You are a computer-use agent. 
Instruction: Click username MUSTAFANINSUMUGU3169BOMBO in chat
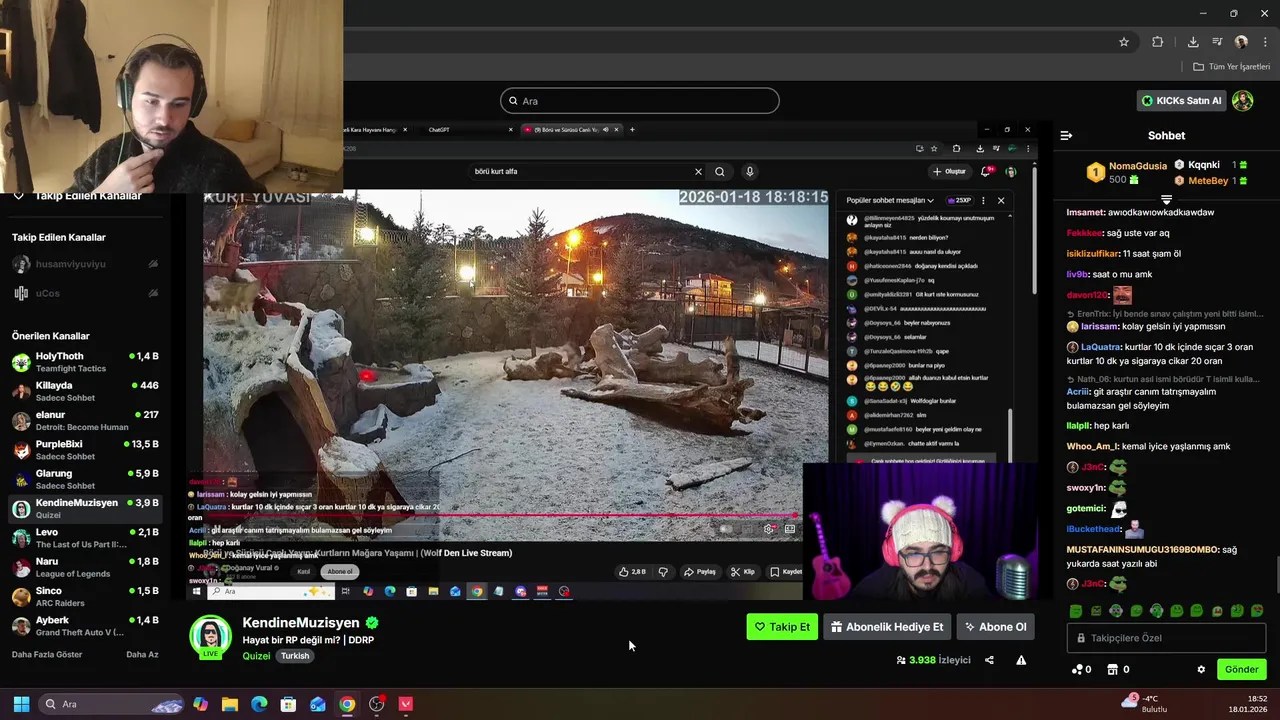tap(1142, 550)
